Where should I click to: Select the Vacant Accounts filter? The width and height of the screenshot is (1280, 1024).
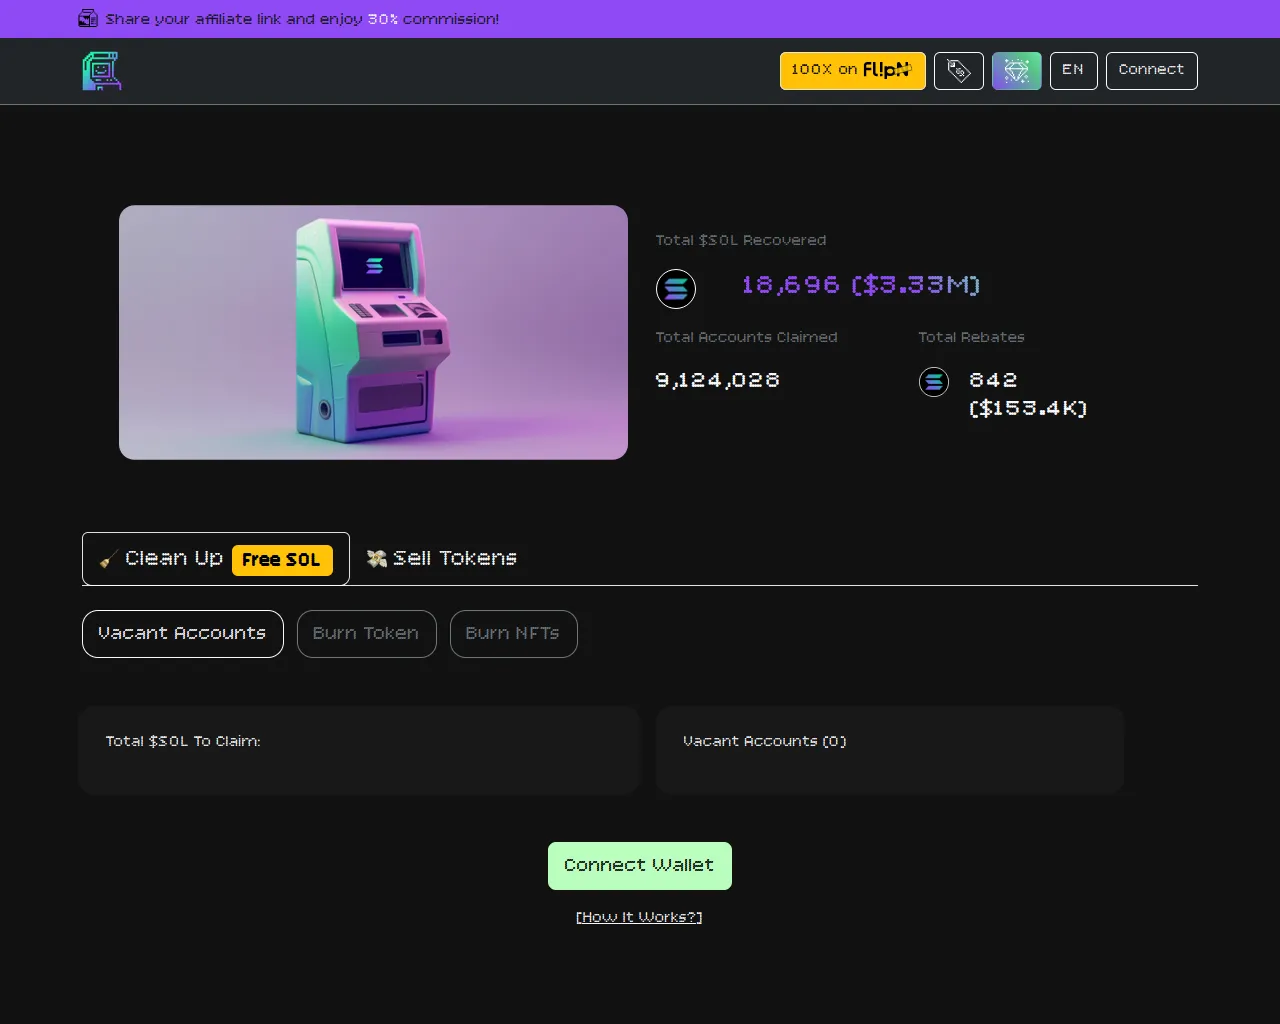[x=183, y=634]
